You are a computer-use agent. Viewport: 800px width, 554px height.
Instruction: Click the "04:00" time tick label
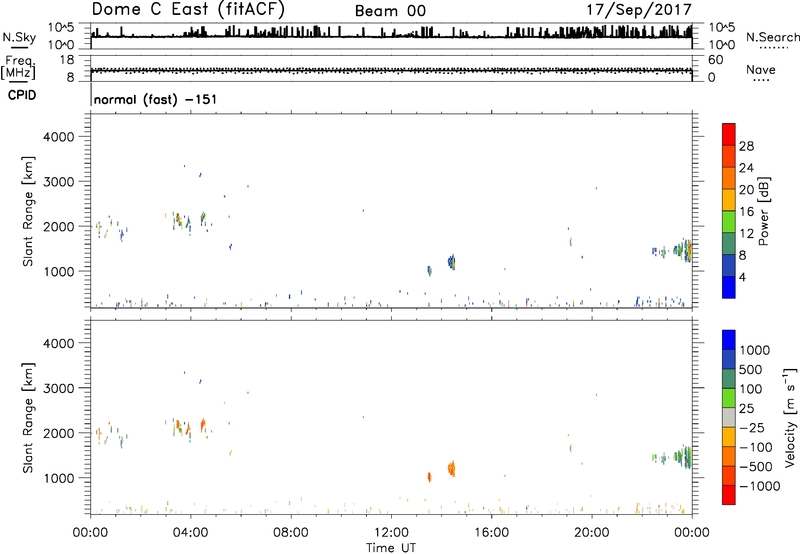coord(190,533)
